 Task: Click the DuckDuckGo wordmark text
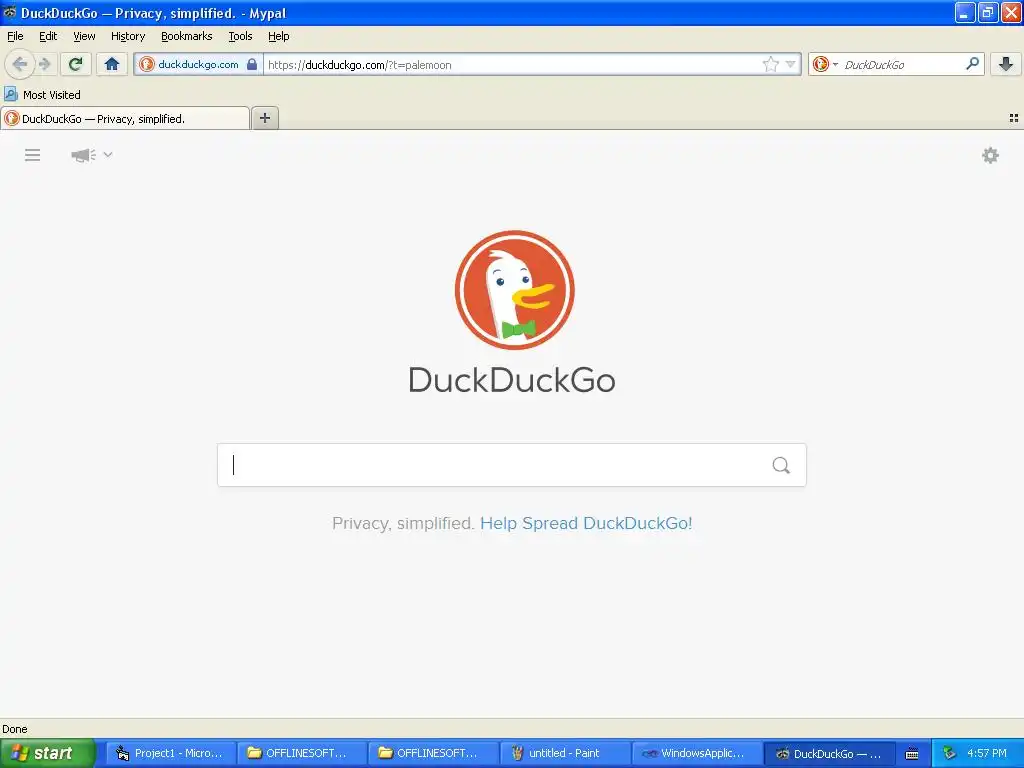(x=512, y=380)
